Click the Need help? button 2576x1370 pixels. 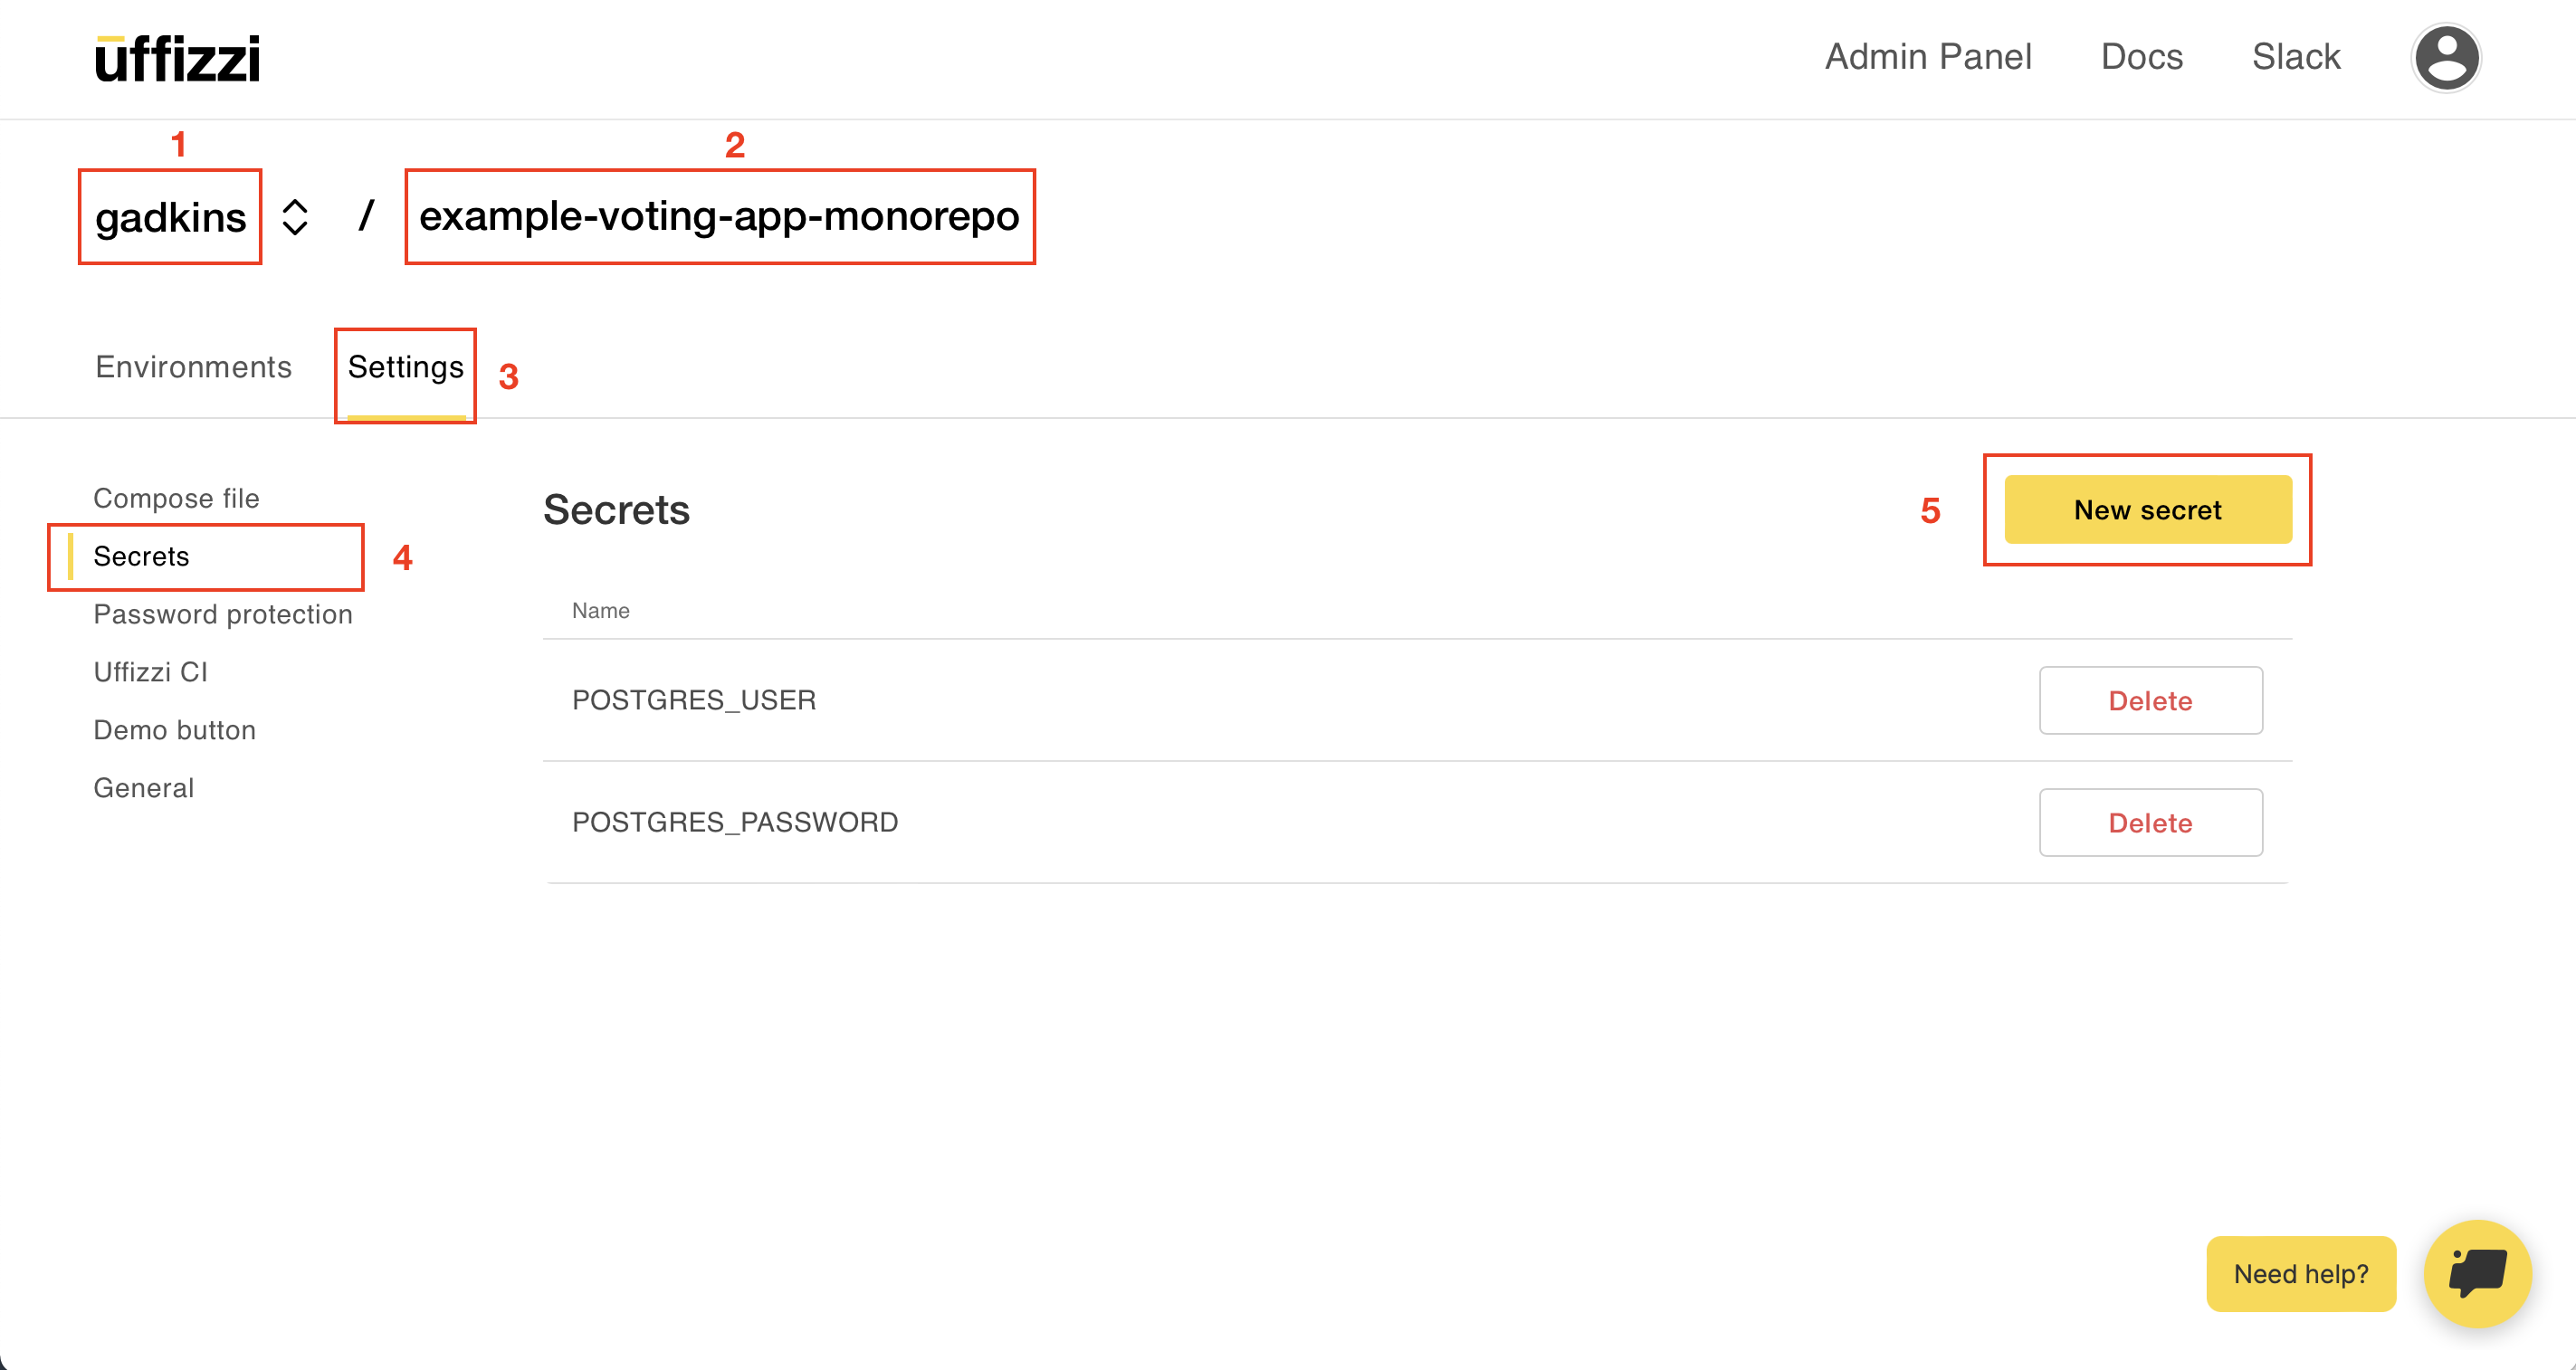[x=2300, y=1274]
